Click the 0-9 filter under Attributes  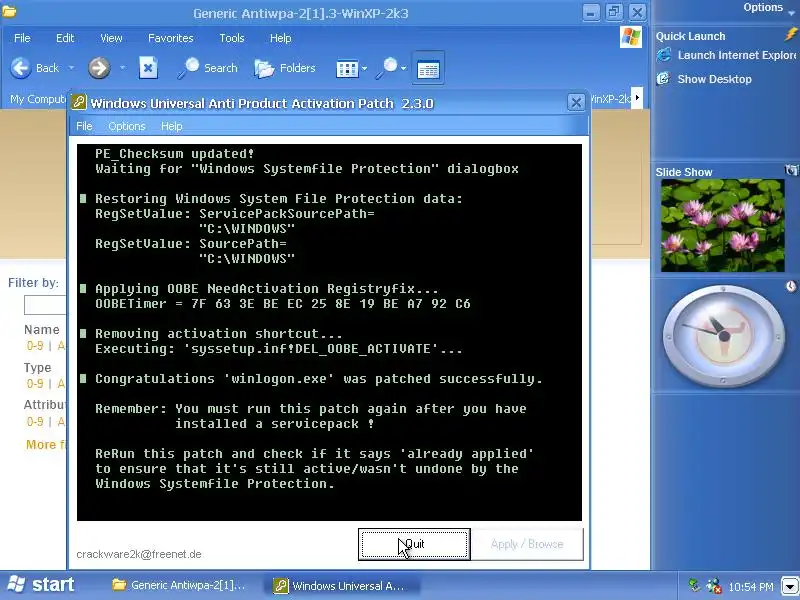click(35, 421)
